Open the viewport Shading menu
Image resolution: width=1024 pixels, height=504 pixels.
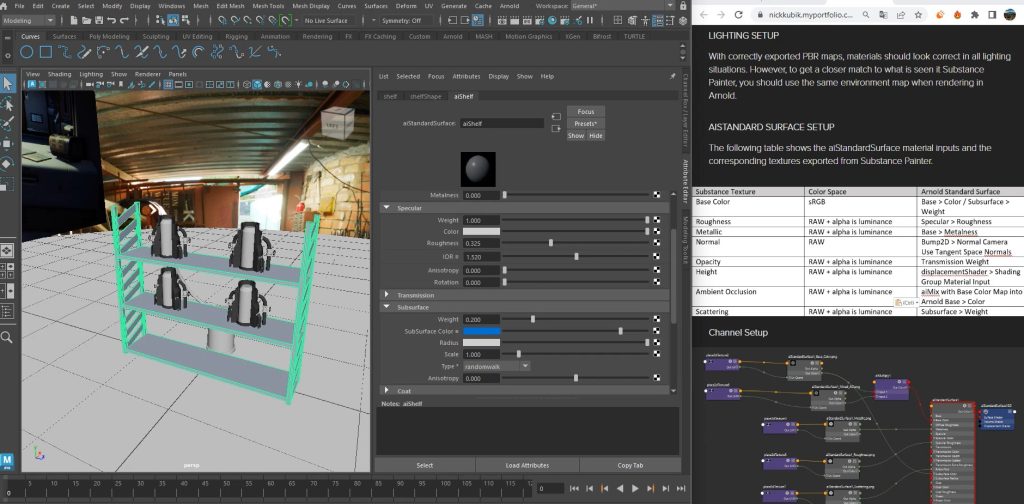pyautogui.click(x=59, y=74)
